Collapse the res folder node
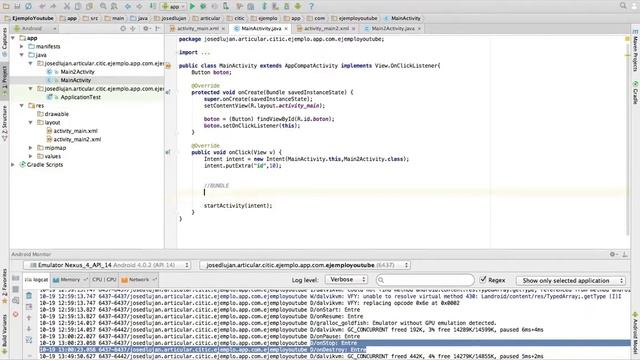Viewport: 640px width, 360px height. point(22,106)
